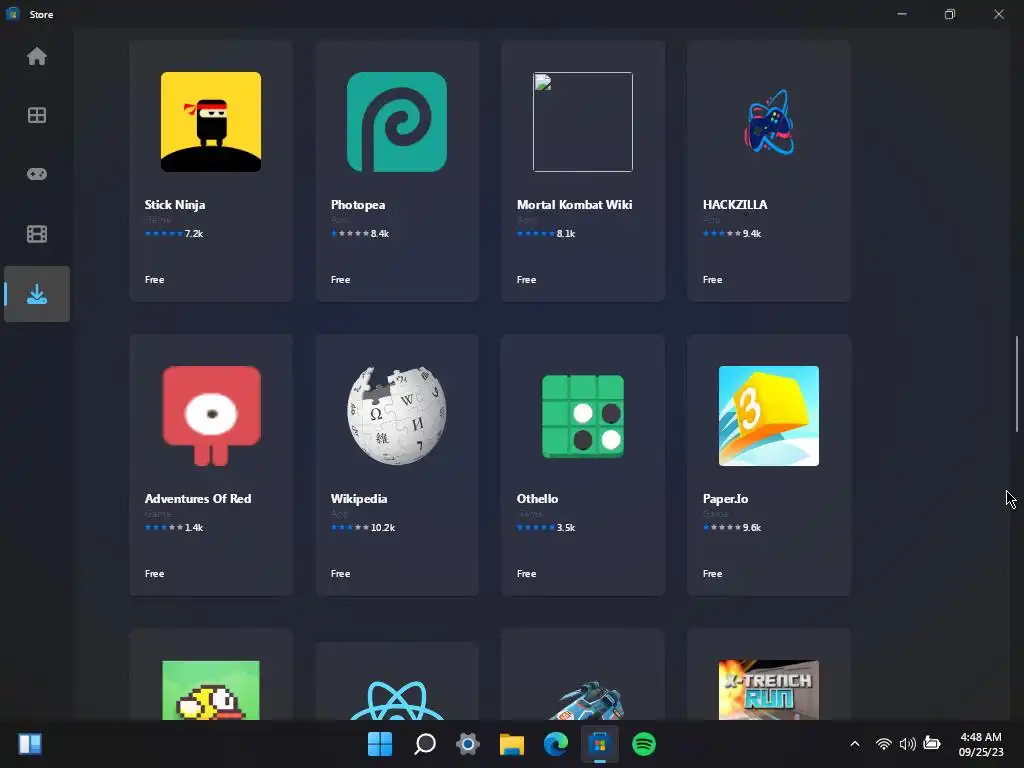1024x768 pixels.
Task: Click the Free price on Photopea
Action: tap(340, 280)
